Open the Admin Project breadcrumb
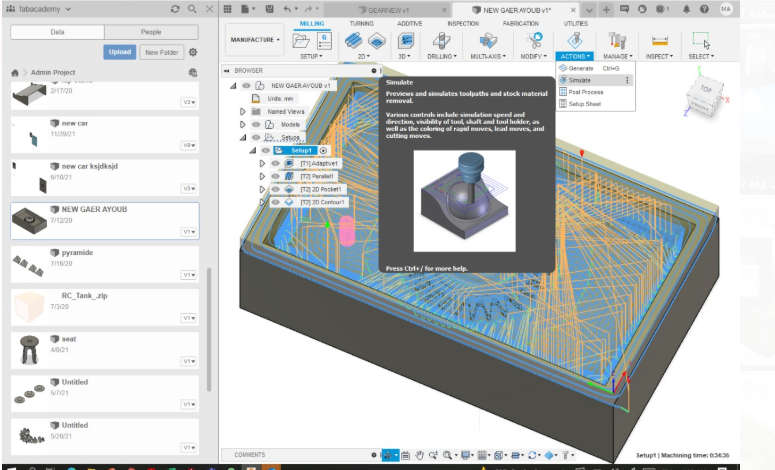Screen dimensions: 775x470 pyautogui.click(x=53, y=73)
